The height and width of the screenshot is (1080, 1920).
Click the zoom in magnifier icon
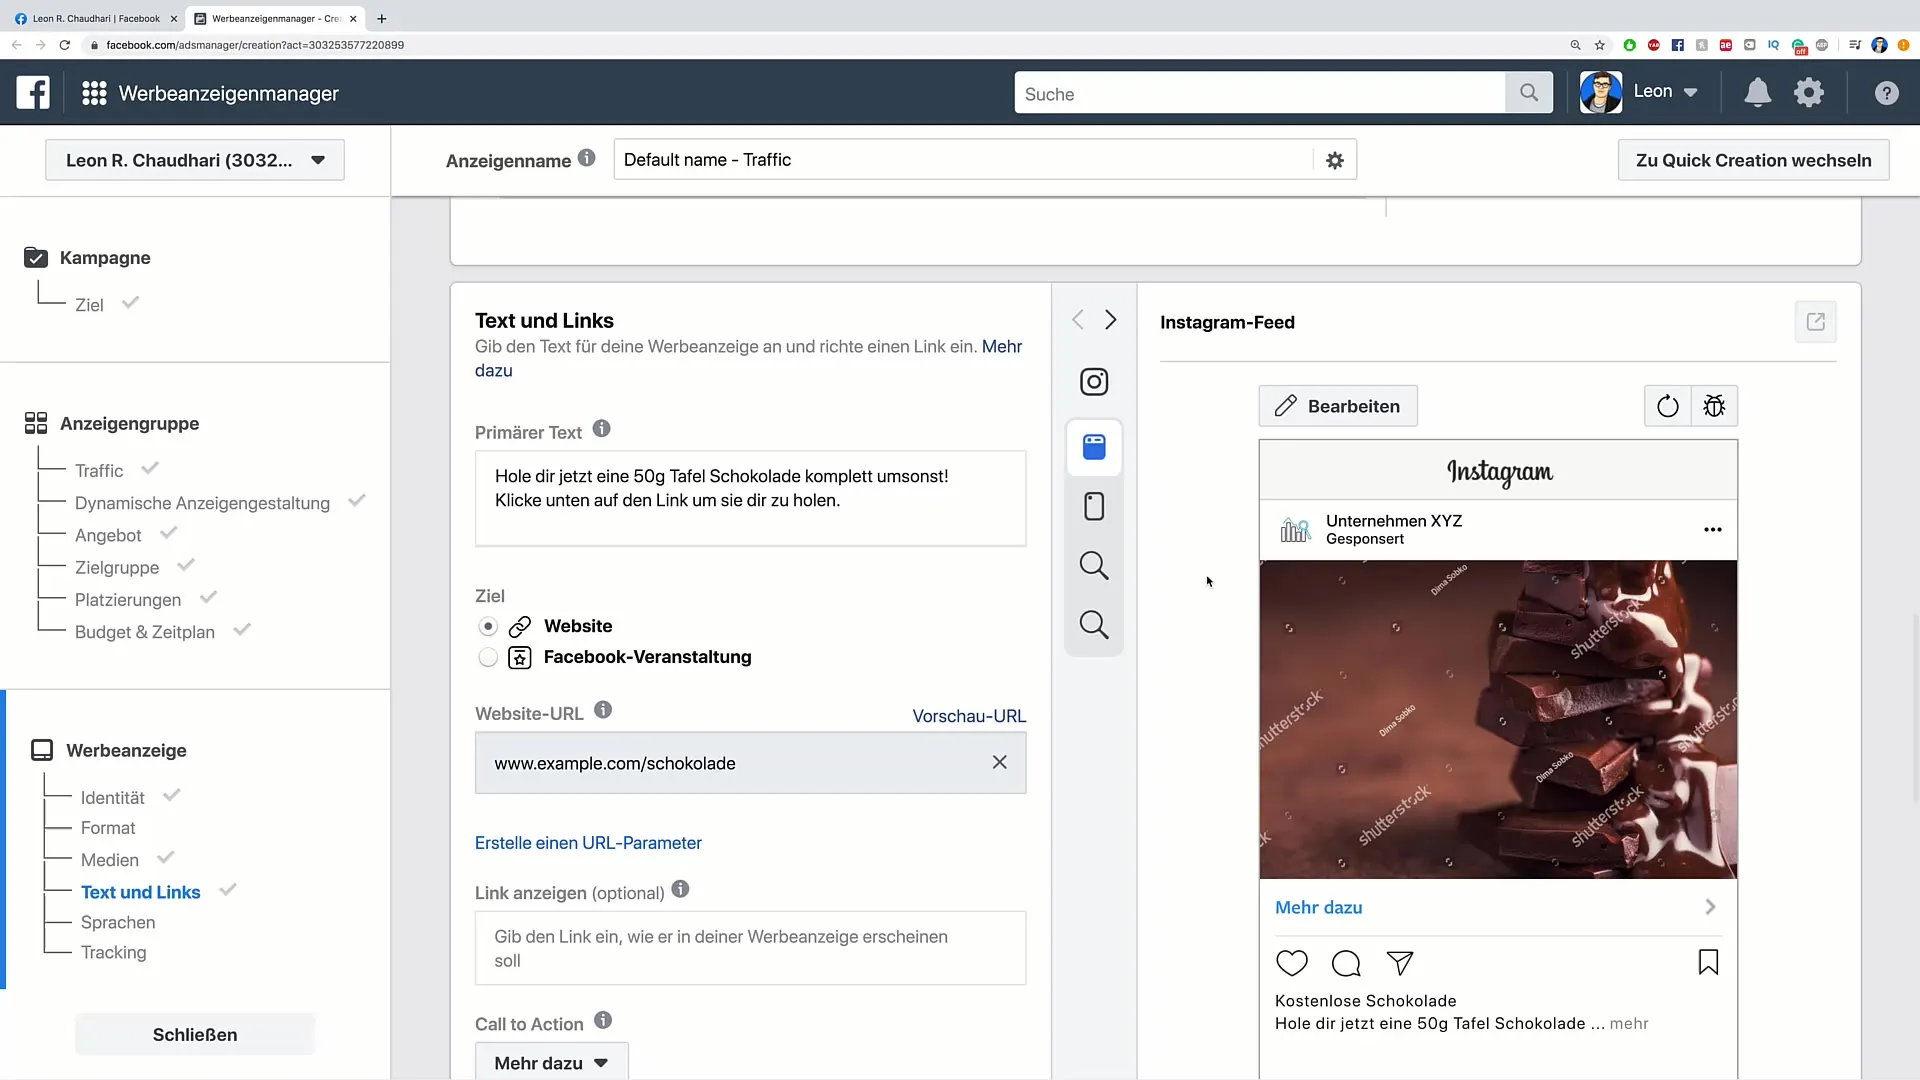[x=1095, y=564]
